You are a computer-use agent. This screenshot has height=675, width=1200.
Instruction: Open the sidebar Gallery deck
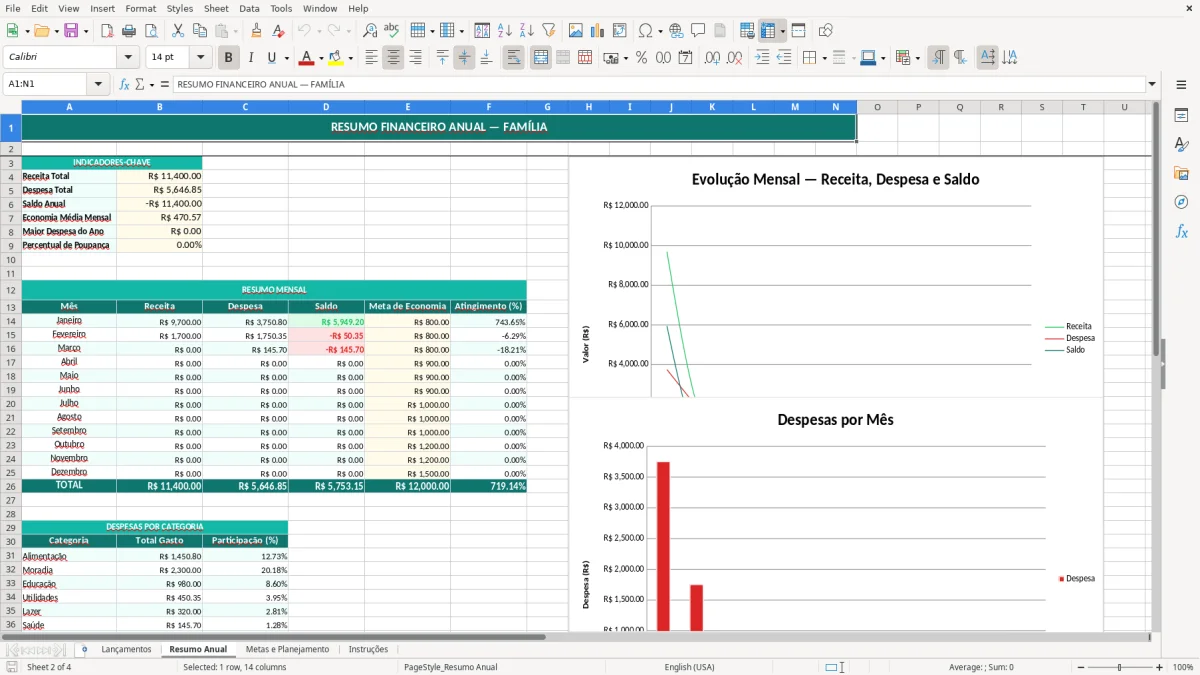[x=1181, y=173]
